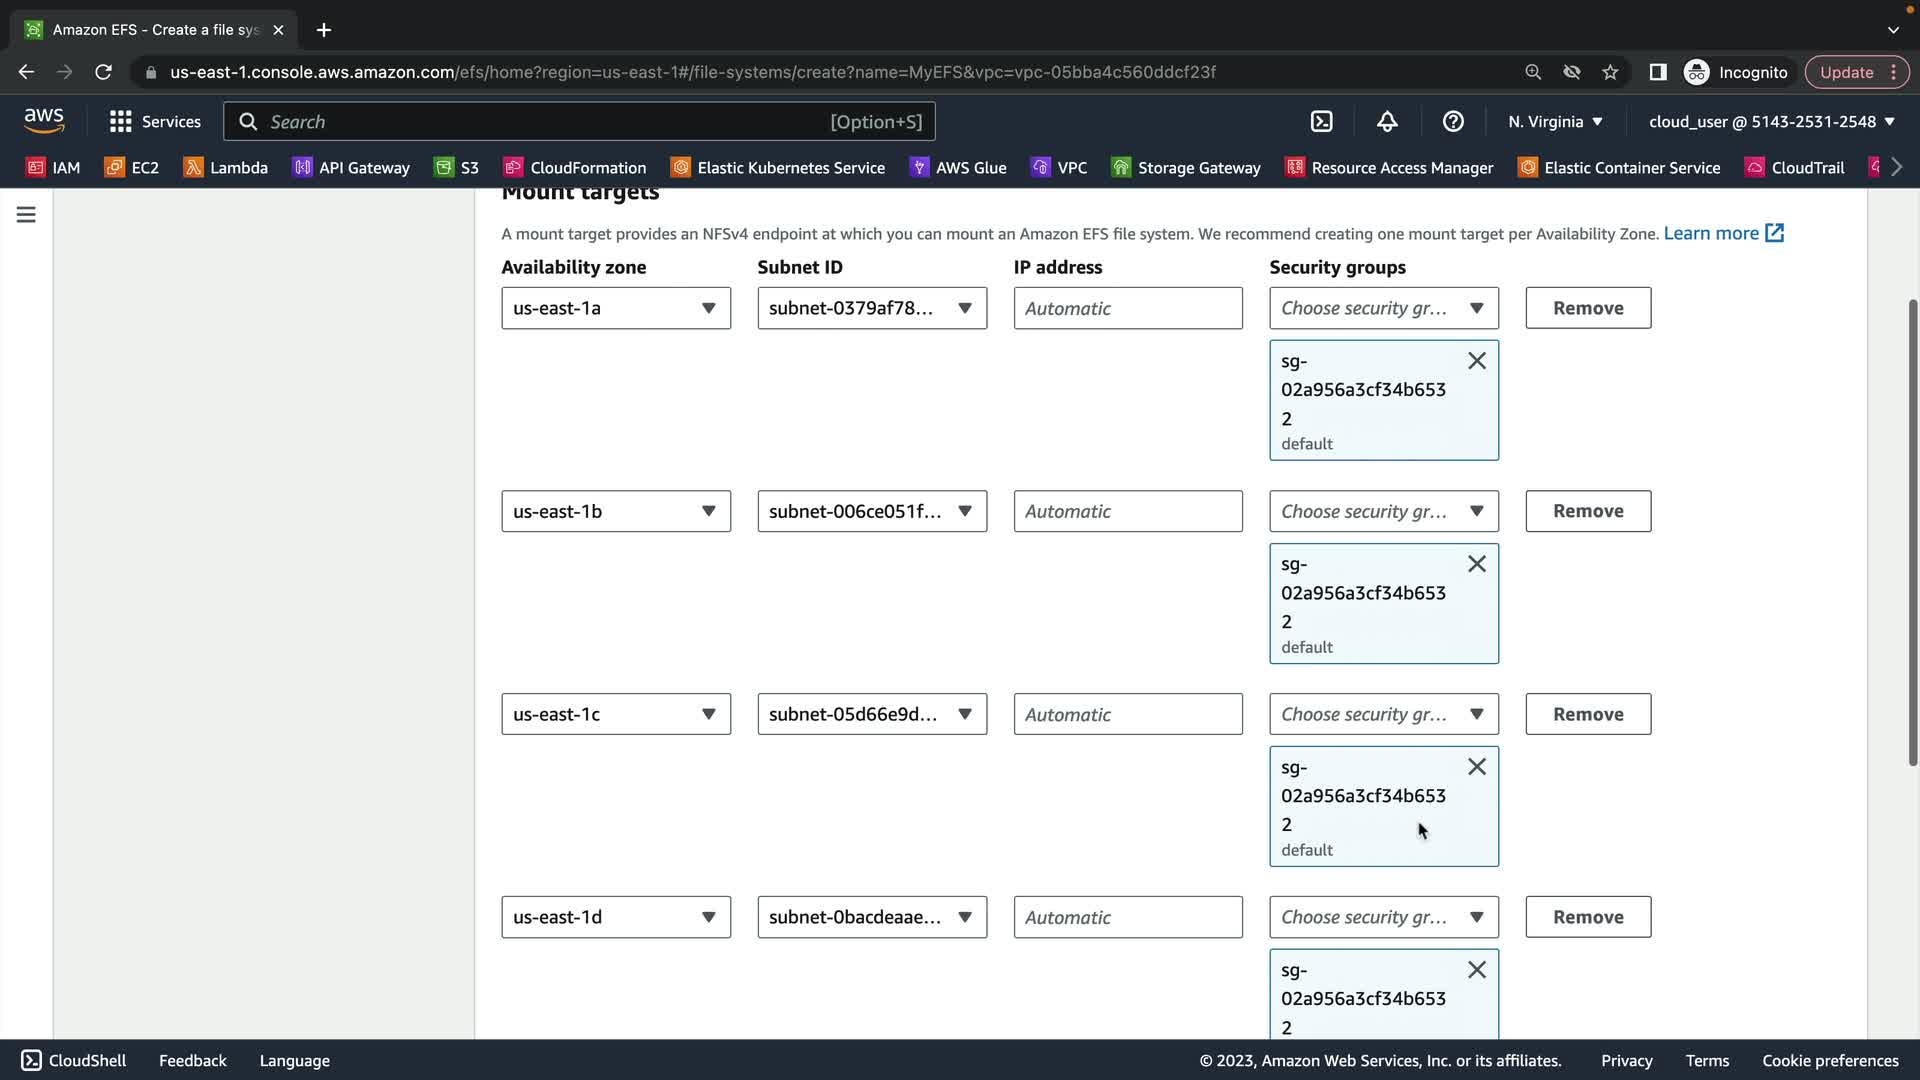
Task: Click Remove for us-east-1b mount target
Action: coord(1587,511)
